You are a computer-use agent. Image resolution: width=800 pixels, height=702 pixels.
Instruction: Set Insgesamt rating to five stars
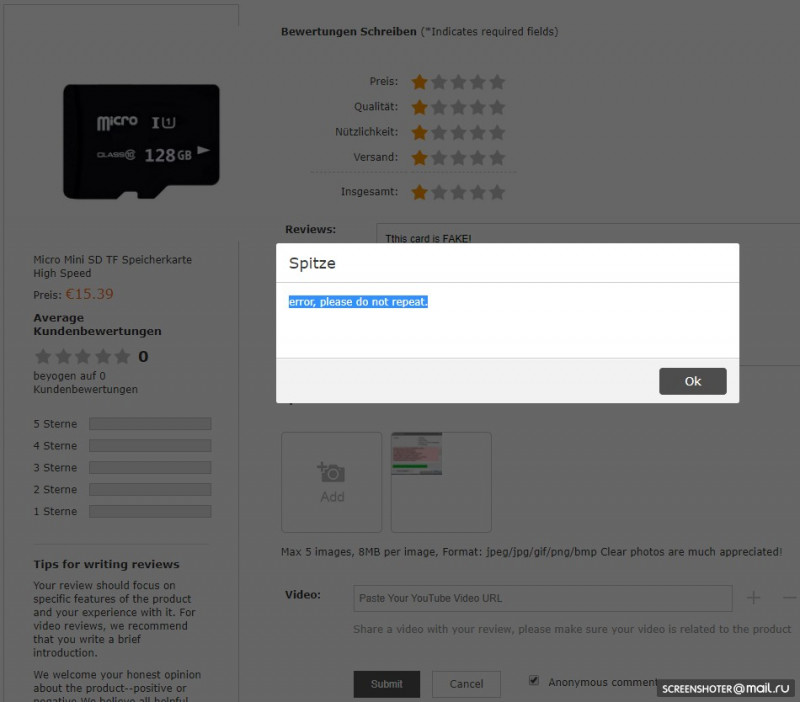coord(497,192)
